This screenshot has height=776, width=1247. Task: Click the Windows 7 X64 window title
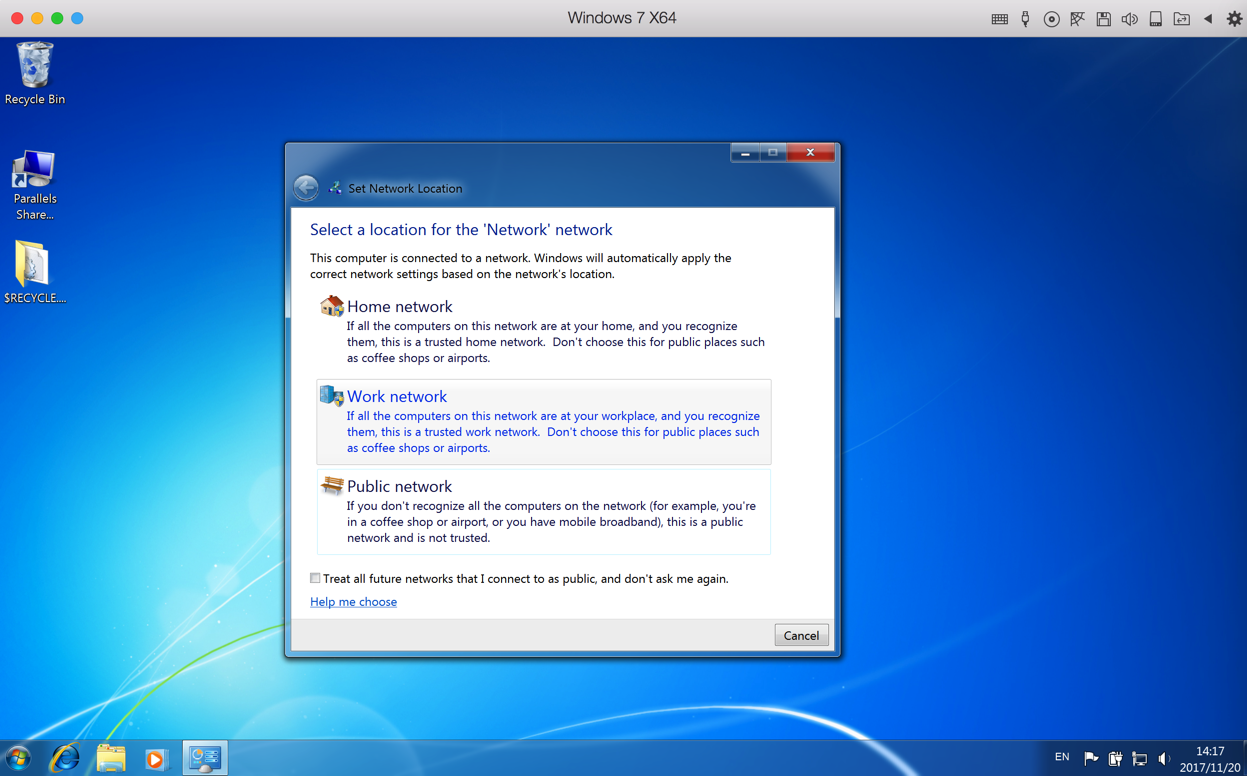pyautogui.click(x=622, y=18)
